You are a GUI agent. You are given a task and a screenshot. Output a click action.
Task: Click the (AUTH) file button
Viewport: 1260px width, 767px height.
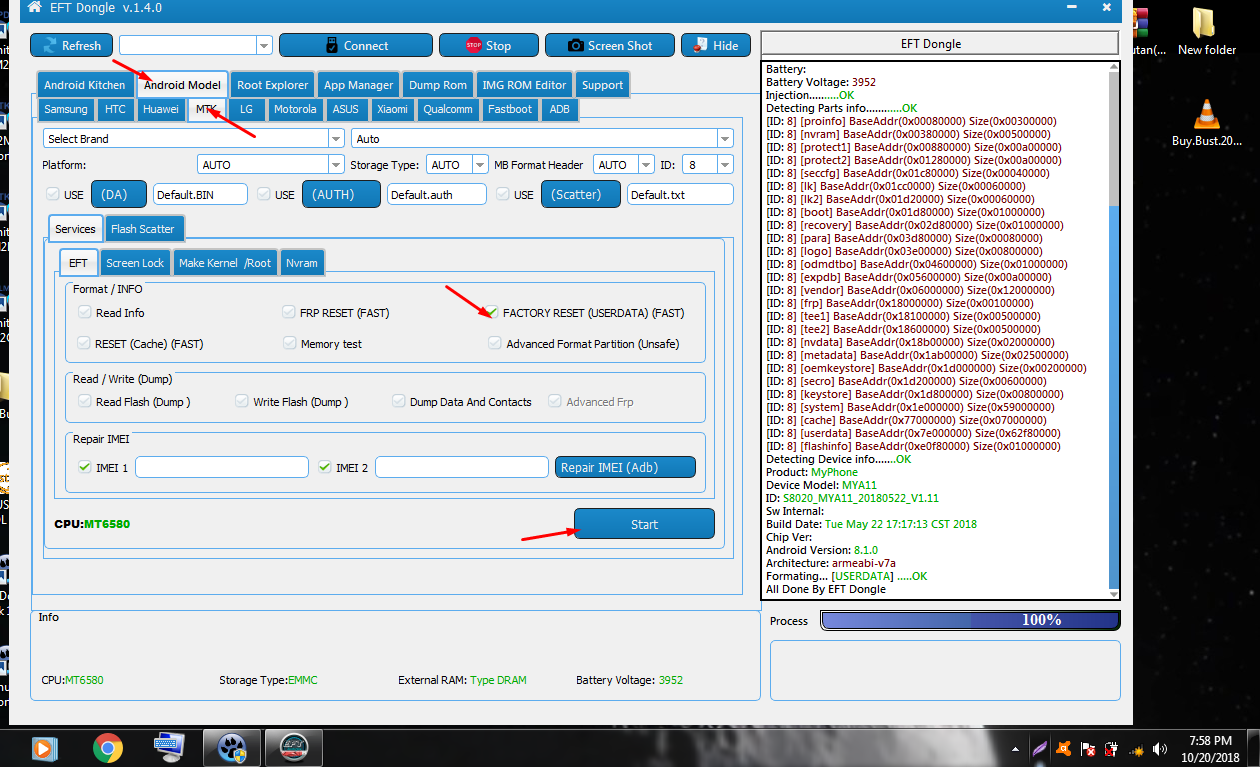[x=341, y=194]
